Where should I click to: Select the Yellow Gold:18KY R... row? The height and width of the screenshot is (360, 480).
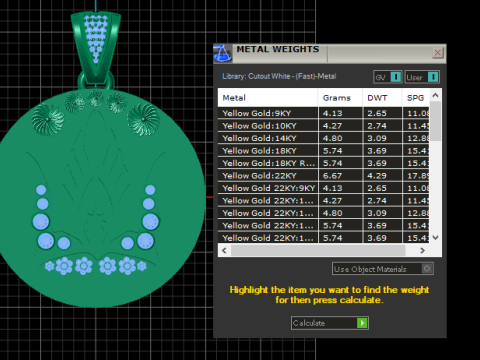point(324,163)
